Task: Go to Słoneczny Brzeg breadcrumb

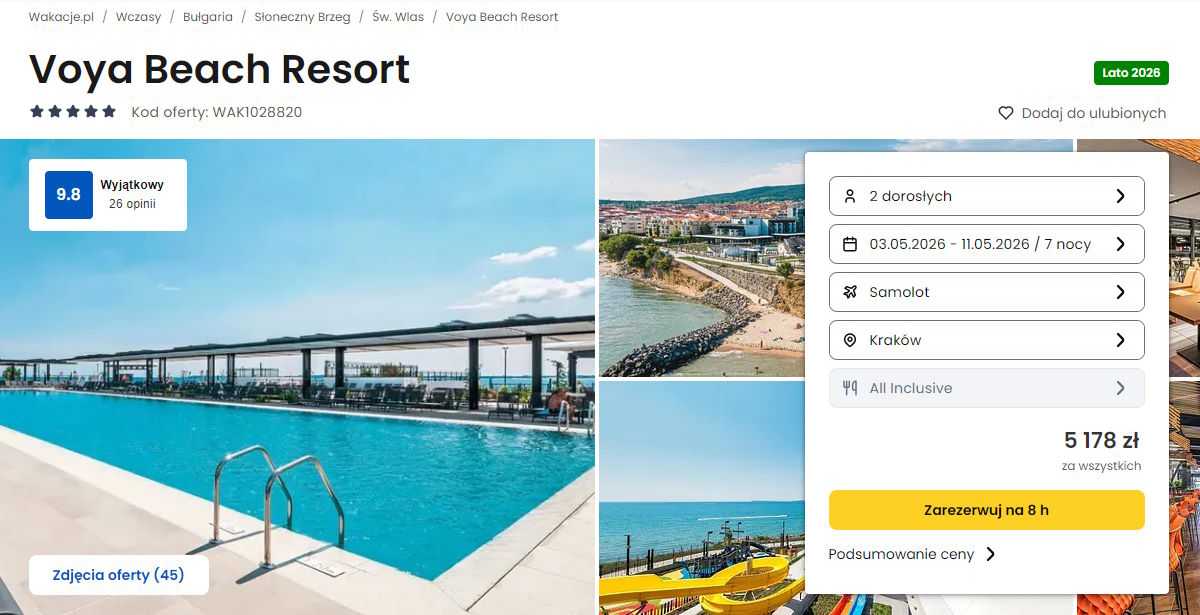Action: click(x=302, y=17)
